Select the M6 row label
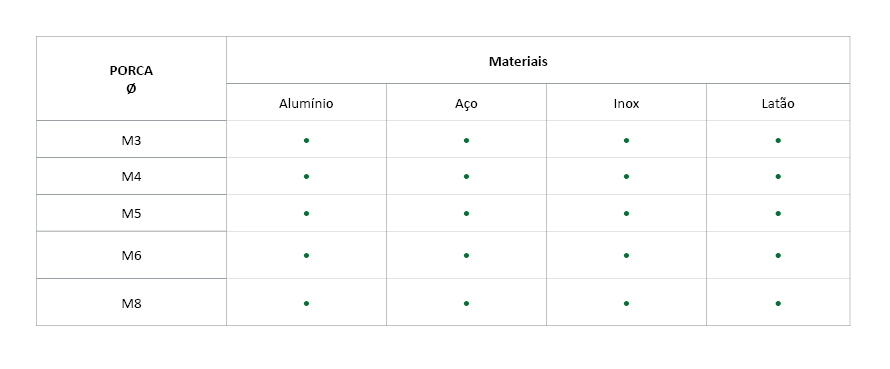Viewport: 890px width, 369px height. tap(132, 255)
